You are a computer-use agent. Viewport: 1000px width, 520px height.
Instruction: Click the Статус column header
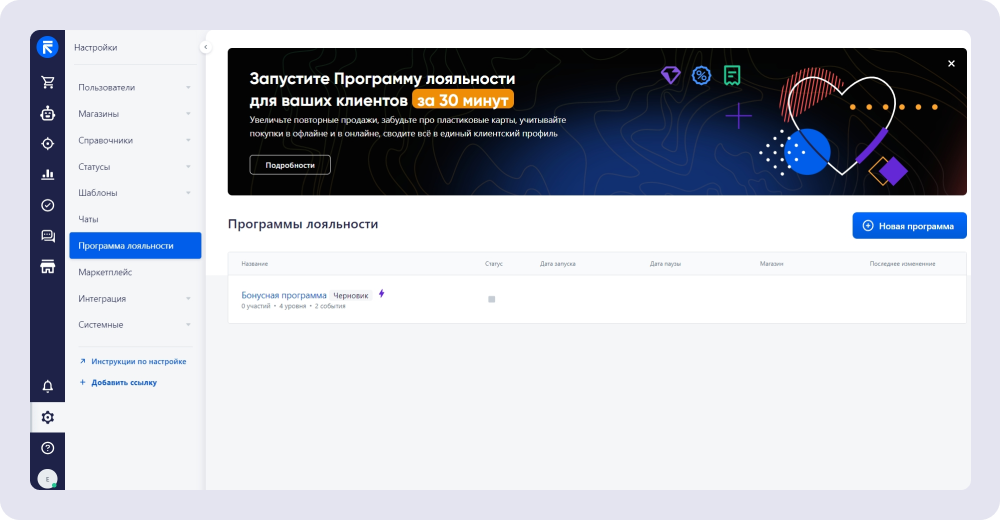pyautogui.click(x=494, y=264)
